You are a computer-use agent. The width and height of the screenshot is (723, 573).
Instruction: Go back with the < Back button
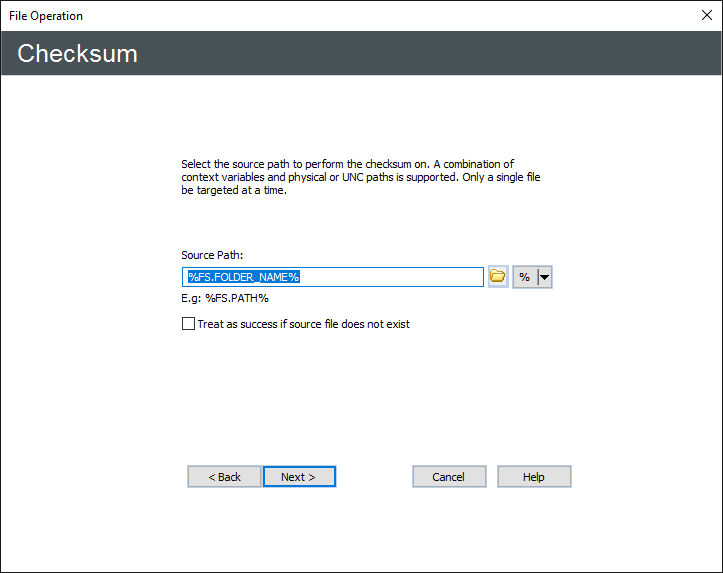tap(224, 477)
